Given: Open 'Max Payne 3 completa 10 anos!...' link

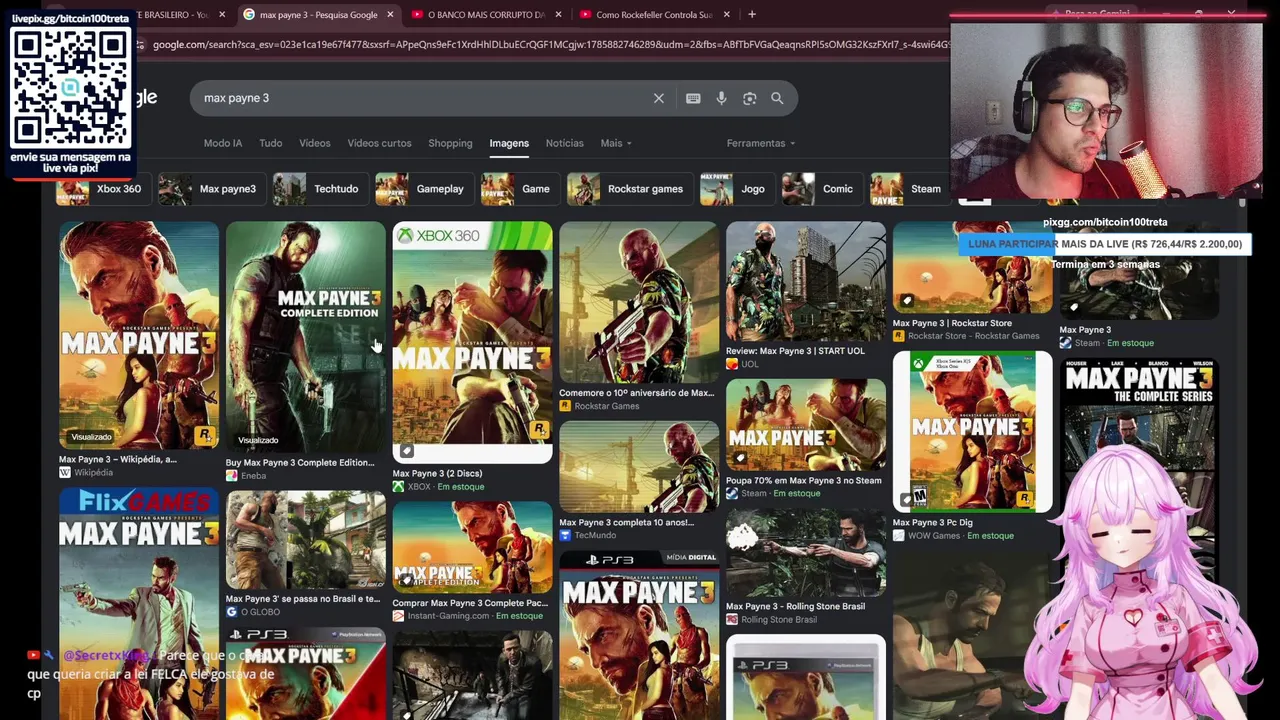Looking at the screenshot, I should (x=626, y=522).
